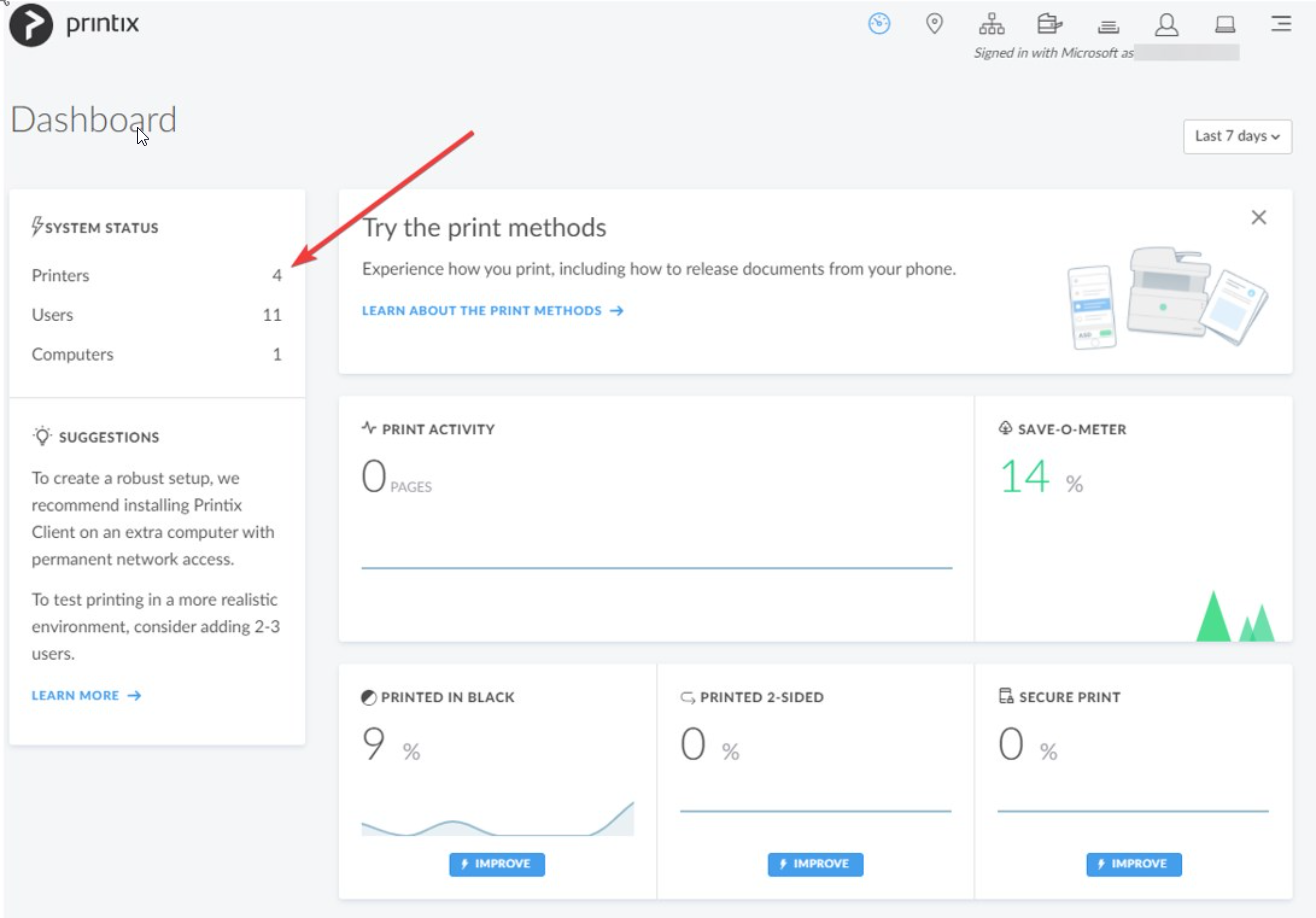Click the 14 % Save-O-Meter value
Viewport: 1316px width, 918px height.
click(1041, 478)
